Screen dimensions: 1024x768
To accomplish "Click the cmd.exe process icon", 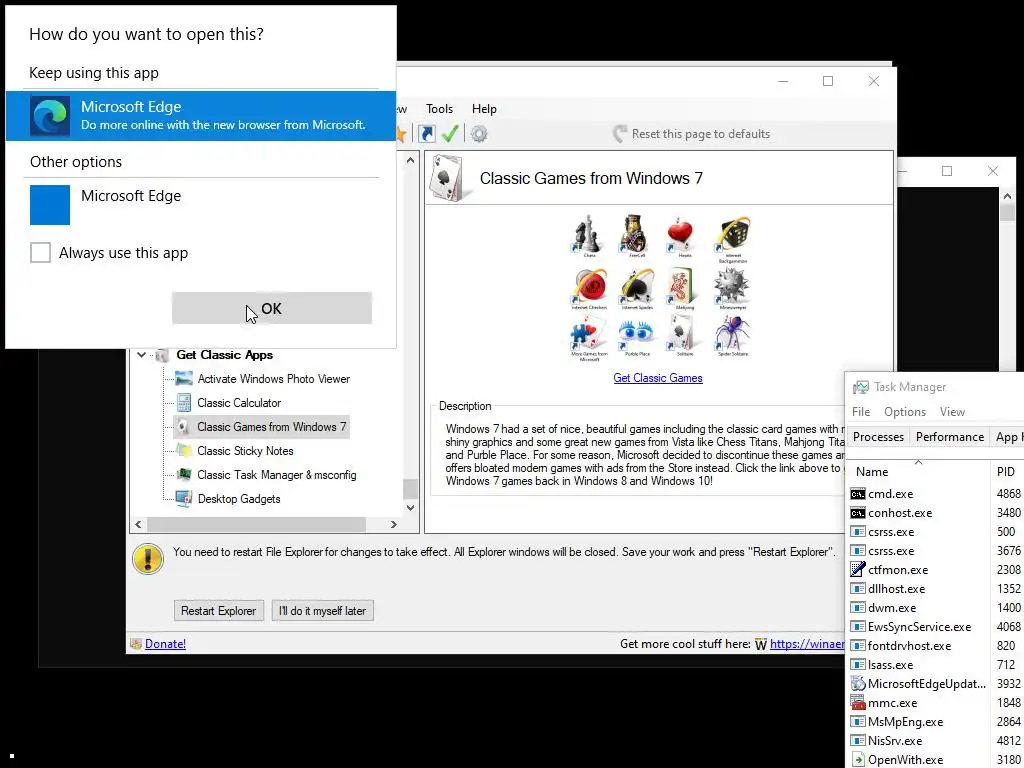I will tap(857, 494).
